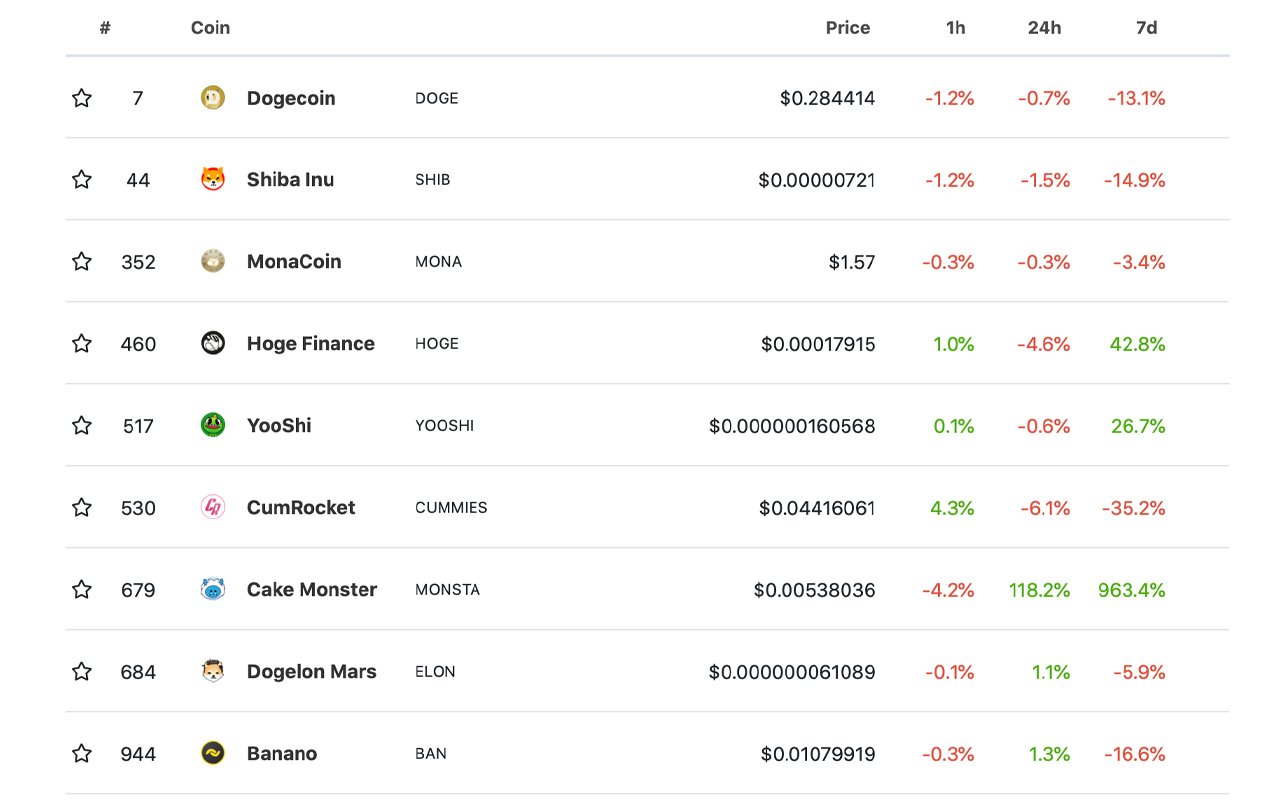Click the Cake Monster logo icon

pyautogui.click(x=213, y=590)
